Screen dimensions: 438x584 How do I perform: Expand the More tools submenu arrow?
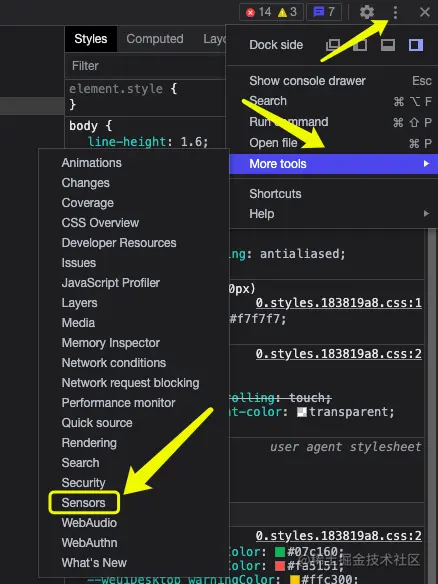point(426,164)
